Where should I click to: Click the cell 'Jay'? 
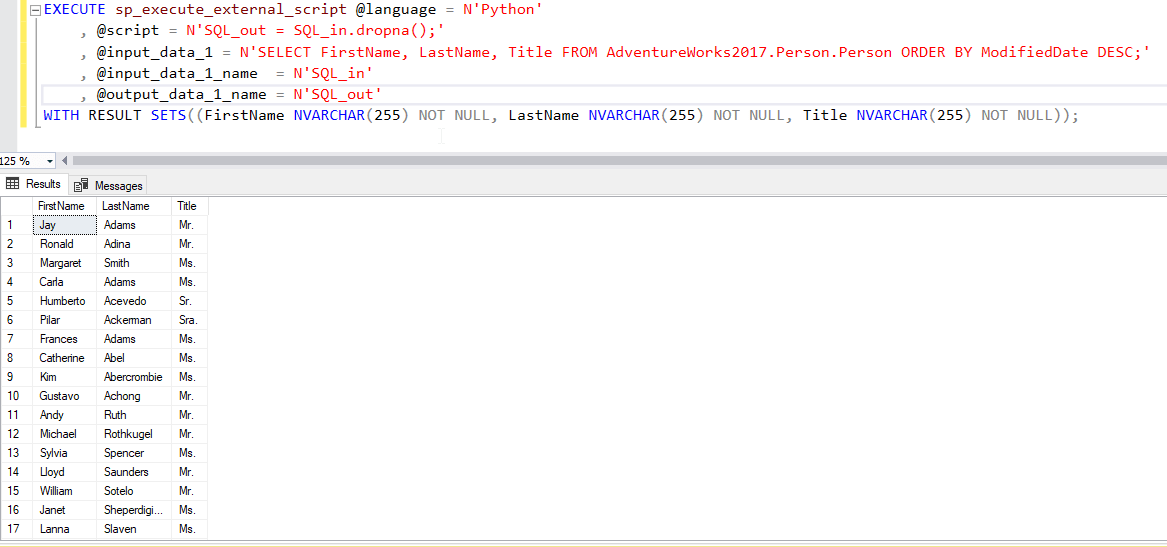click(x=65, y=225)
